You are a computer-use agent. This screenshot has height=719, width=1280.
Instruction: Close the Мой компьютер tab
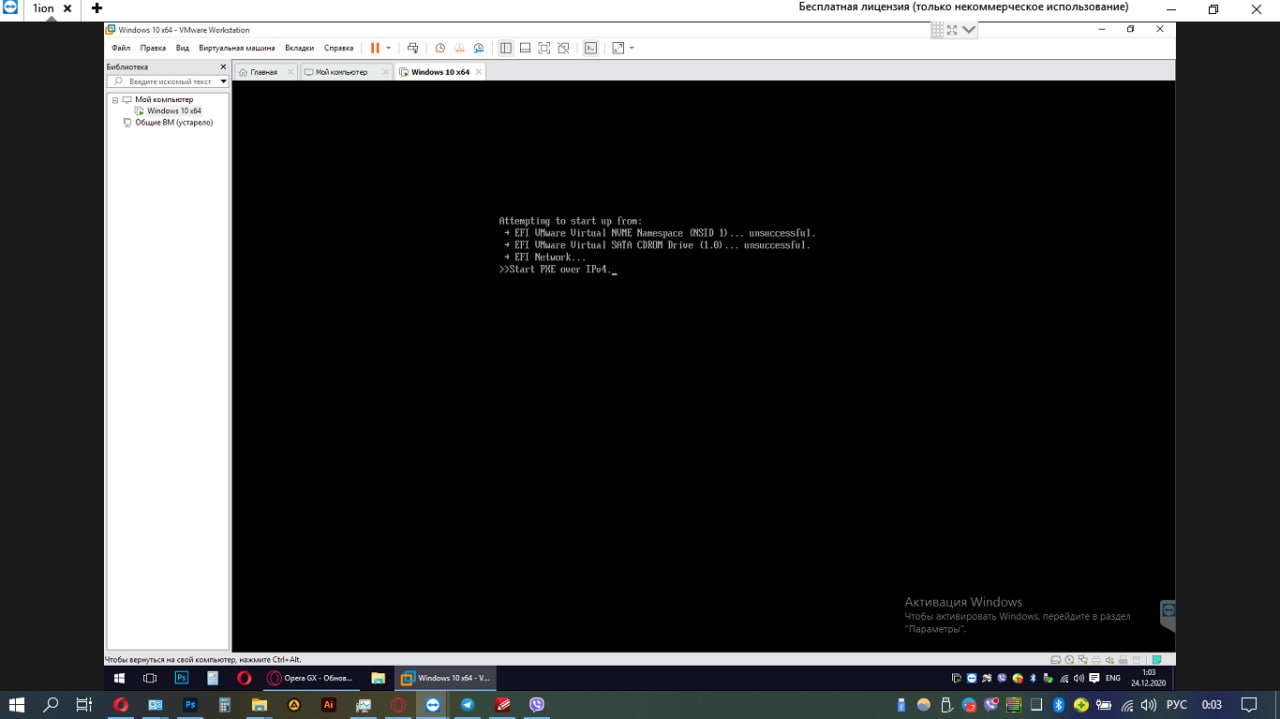click(387, 72)
